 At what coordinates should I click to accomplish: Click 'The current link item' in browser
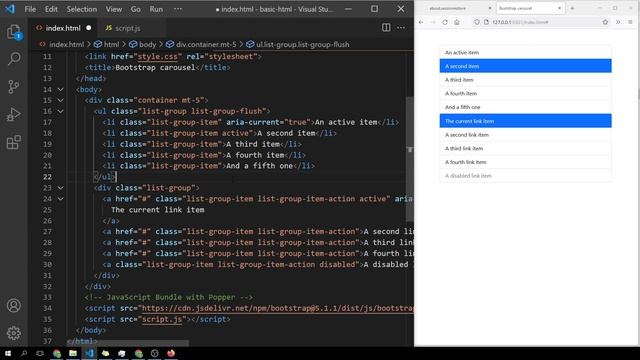525,121
